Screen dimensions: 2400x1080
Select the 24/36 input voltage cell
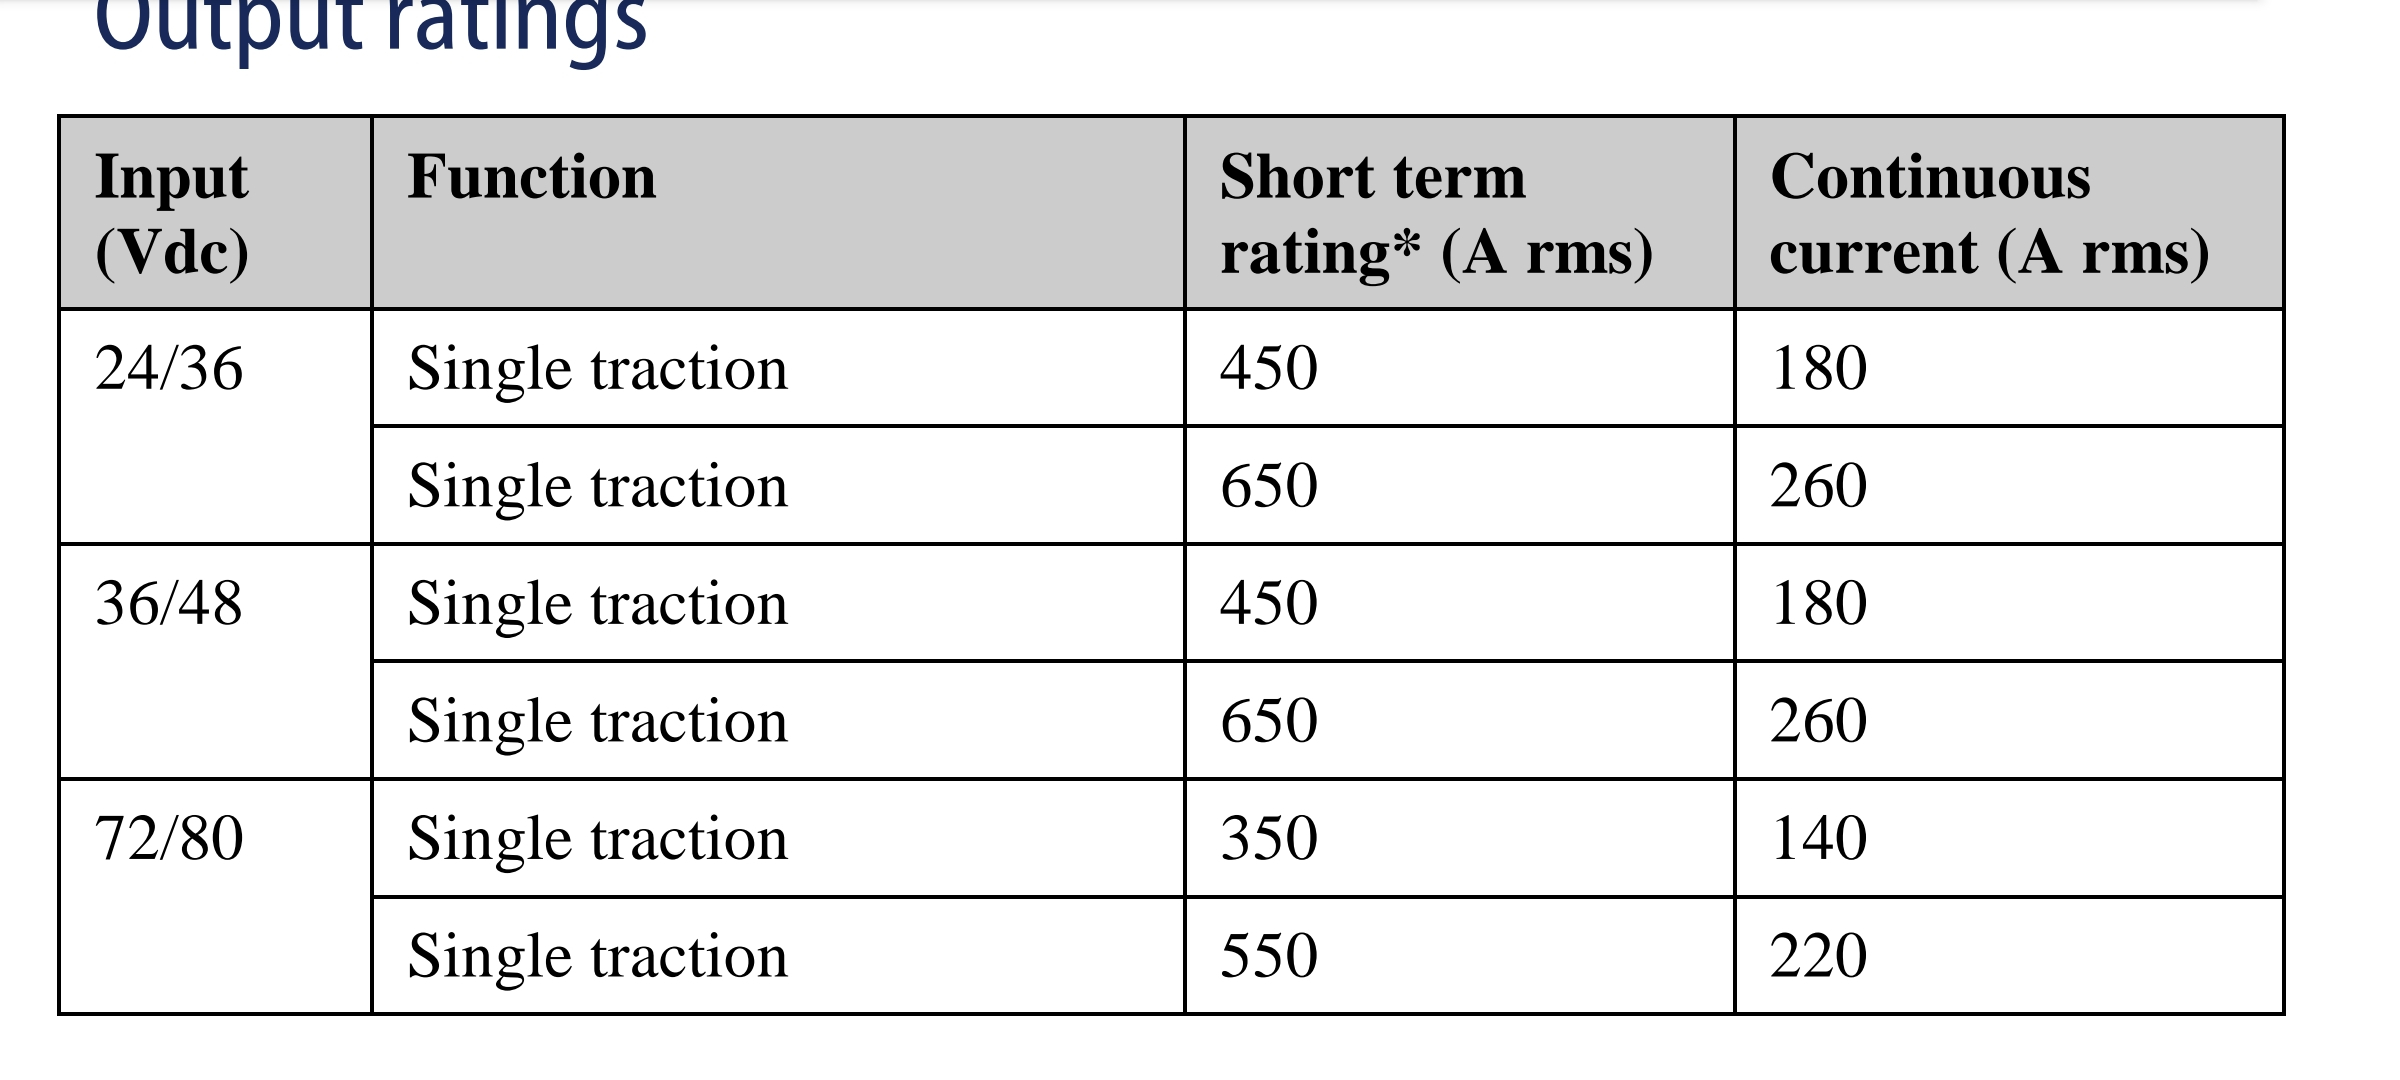169,369
